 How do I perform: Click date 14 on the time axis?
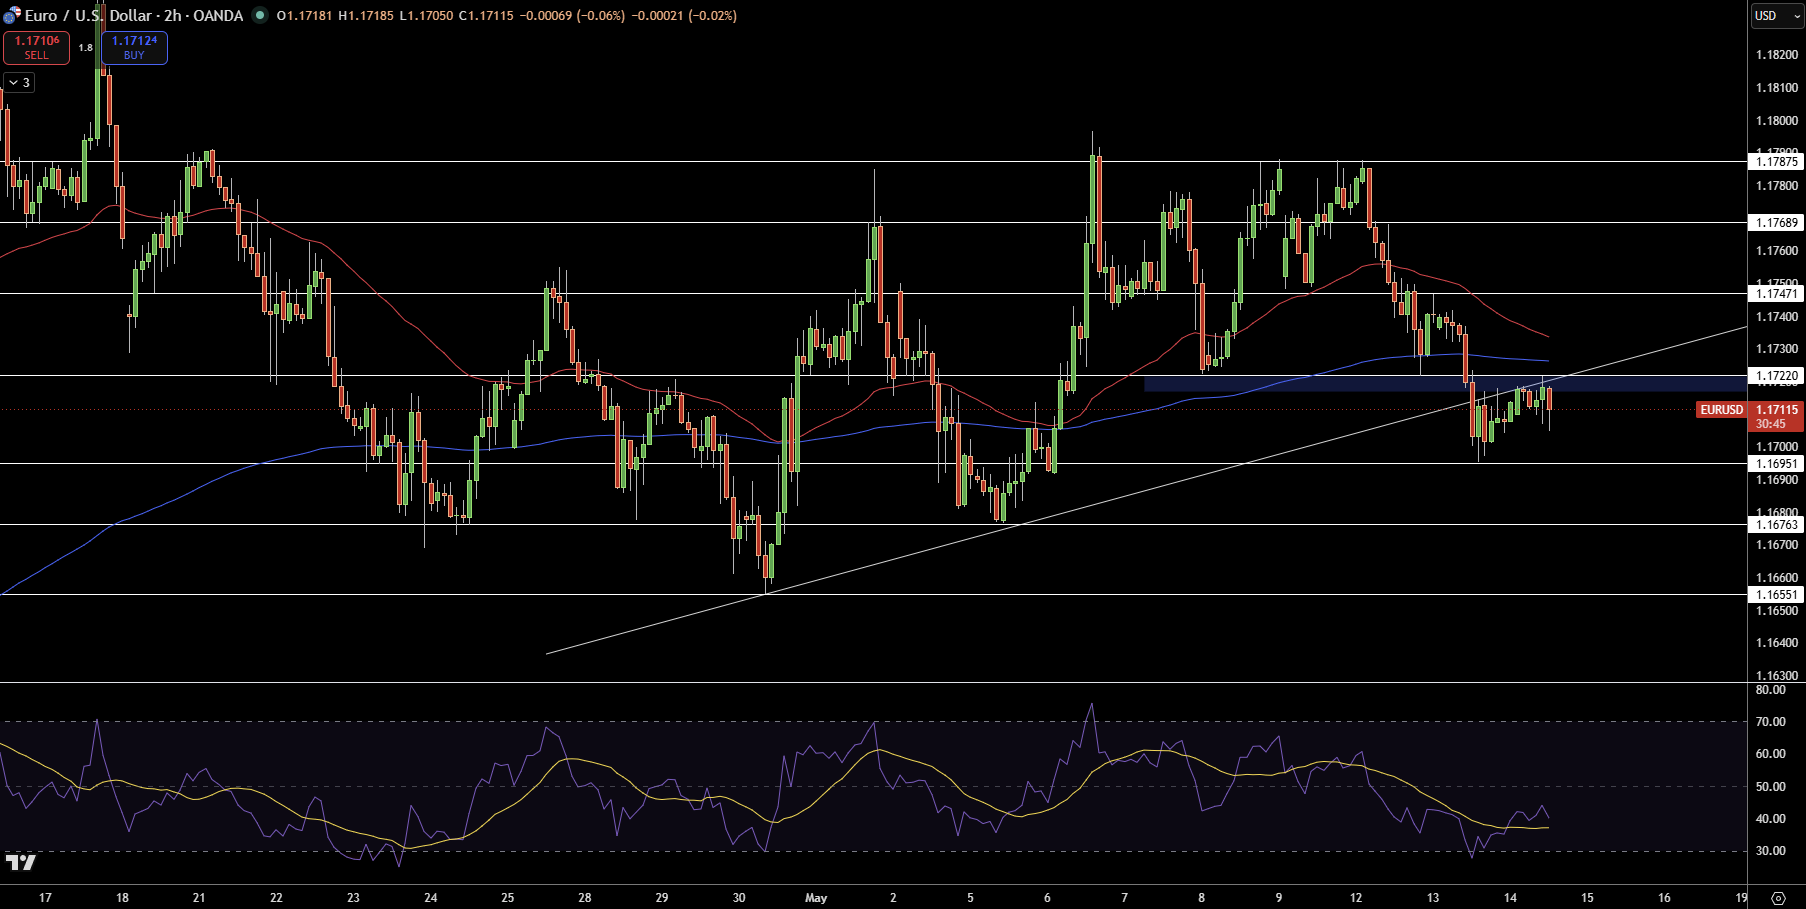point(1510,898)
